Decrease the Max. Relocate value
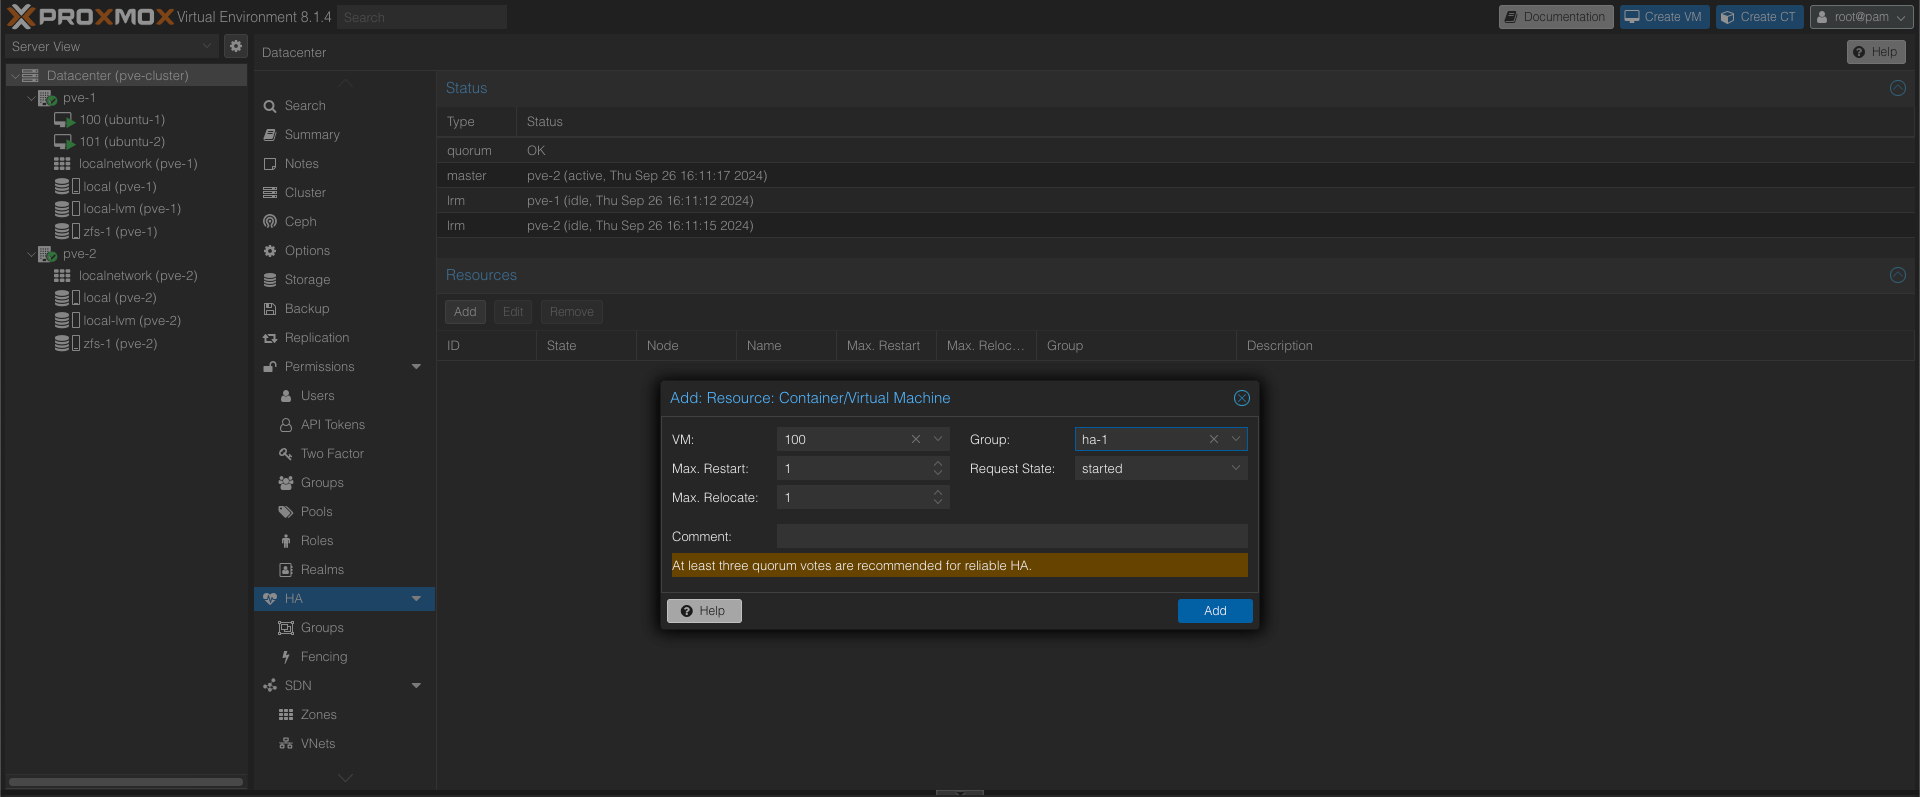The image size is (1920, 797). pos(938,502)
